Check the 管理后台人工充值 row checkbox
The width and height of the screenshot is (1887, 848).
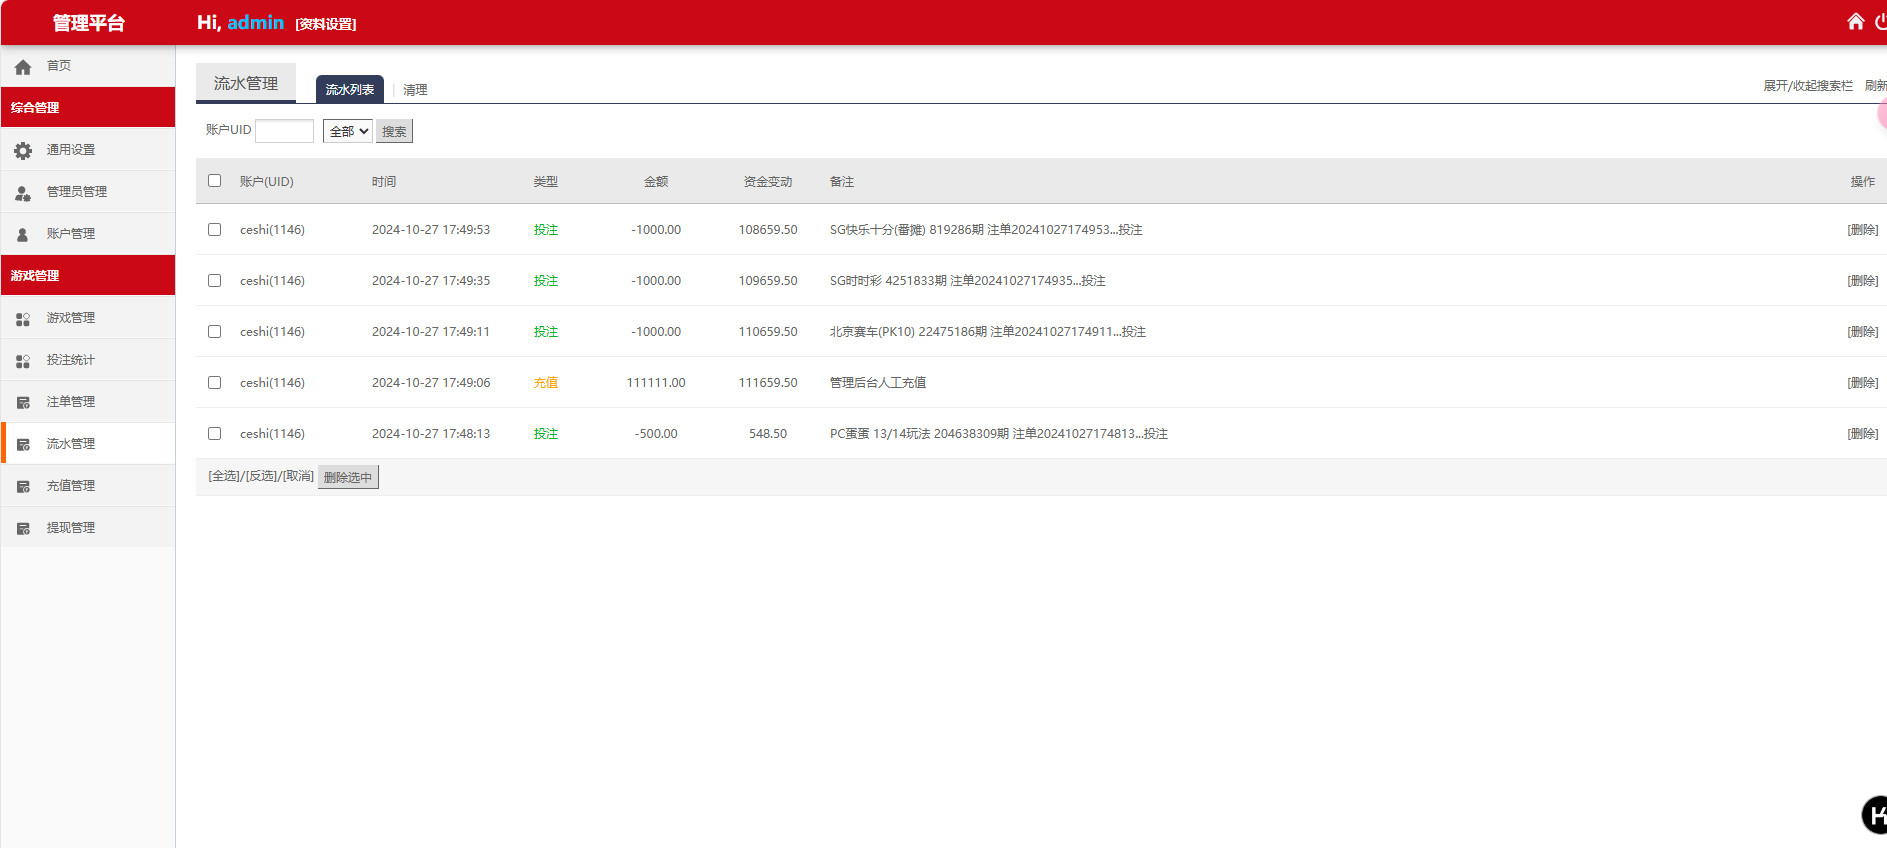pos(214,382)
